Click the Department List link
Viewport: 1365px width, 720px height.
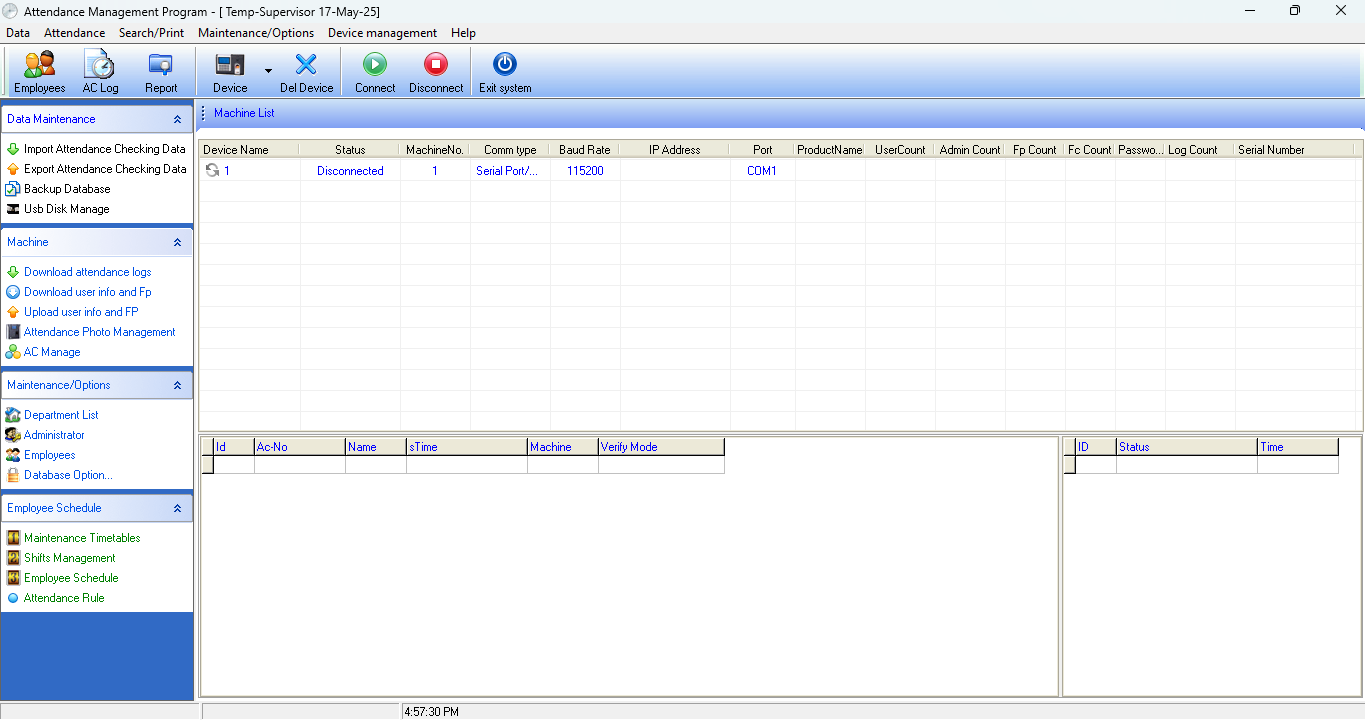(61, 415)
